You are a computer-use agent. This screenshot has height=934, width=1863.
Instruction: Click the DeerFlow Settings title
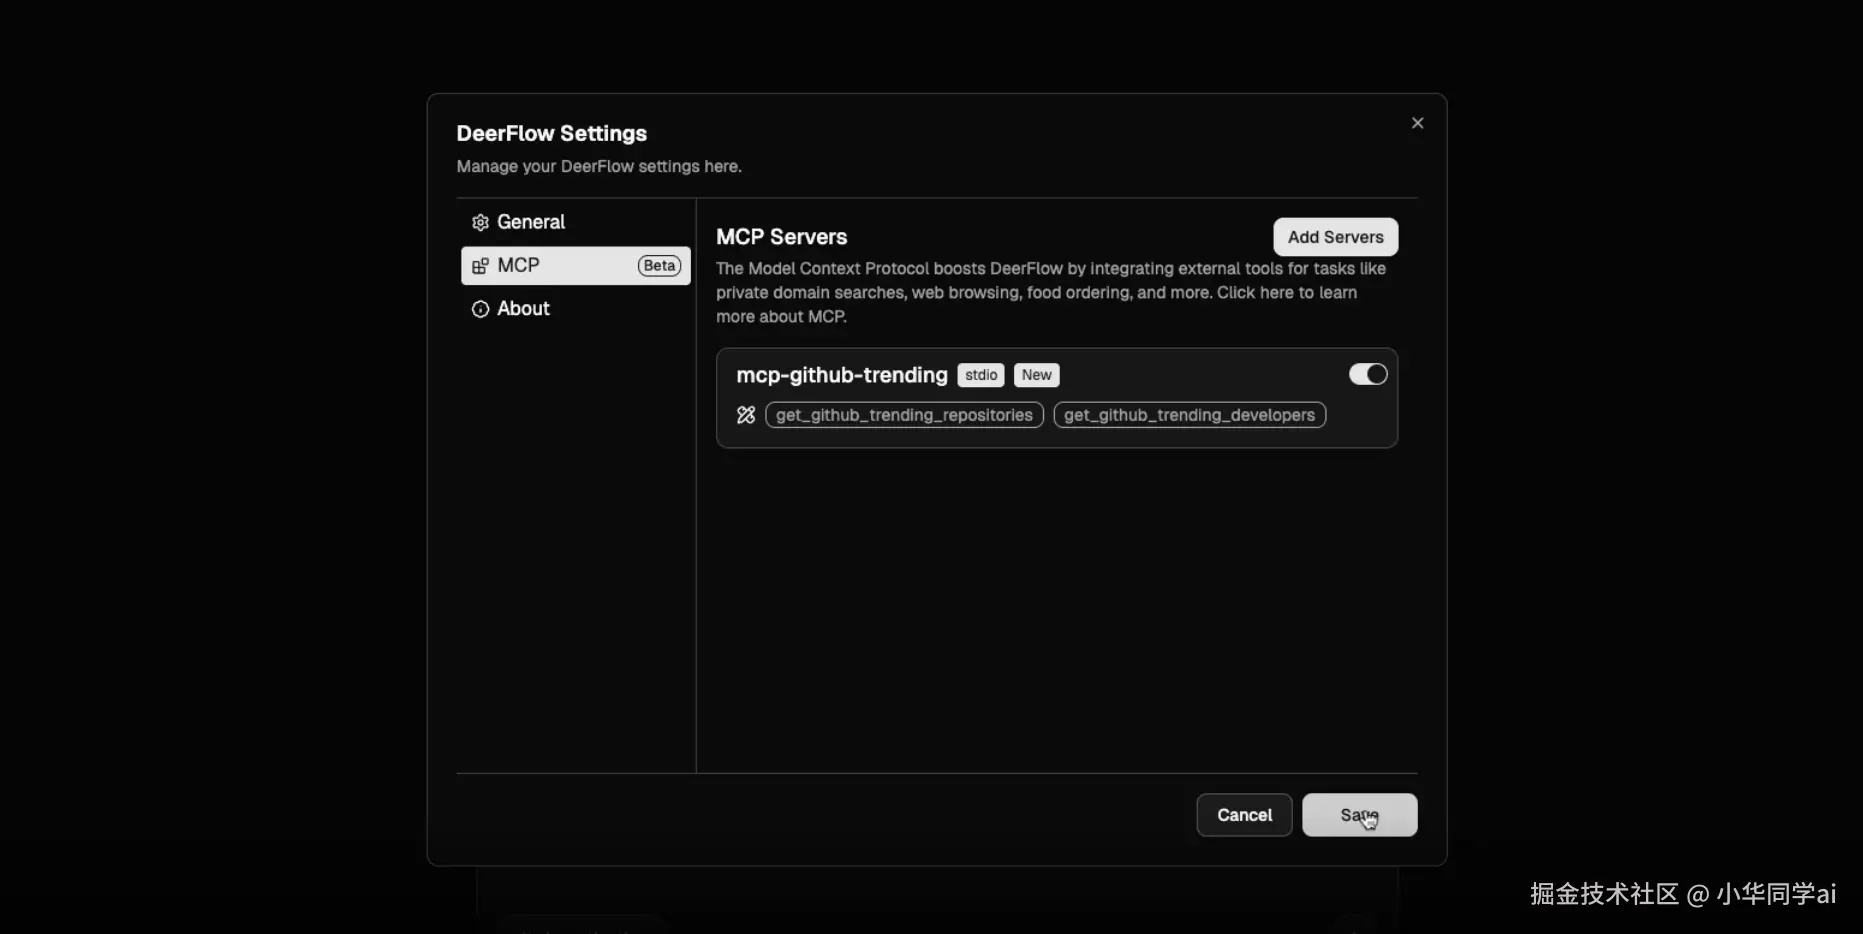click(552, 133)
